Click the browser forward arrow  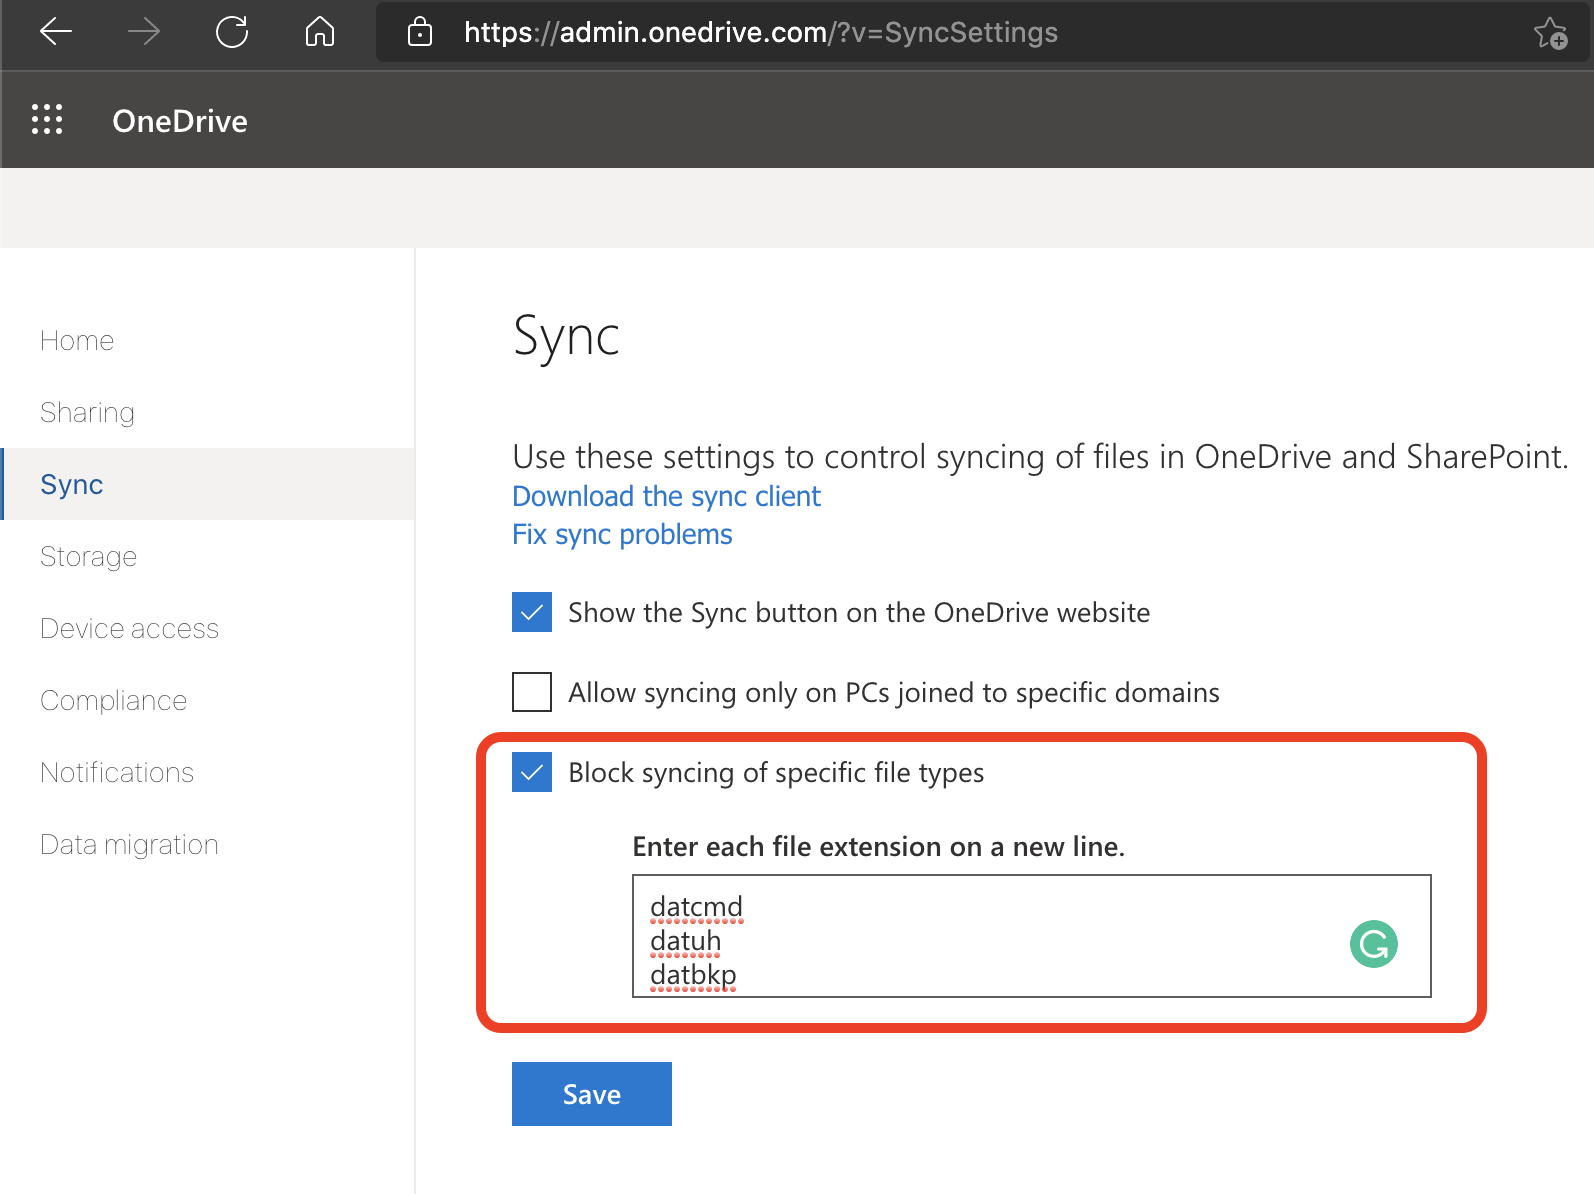point(144,32)
